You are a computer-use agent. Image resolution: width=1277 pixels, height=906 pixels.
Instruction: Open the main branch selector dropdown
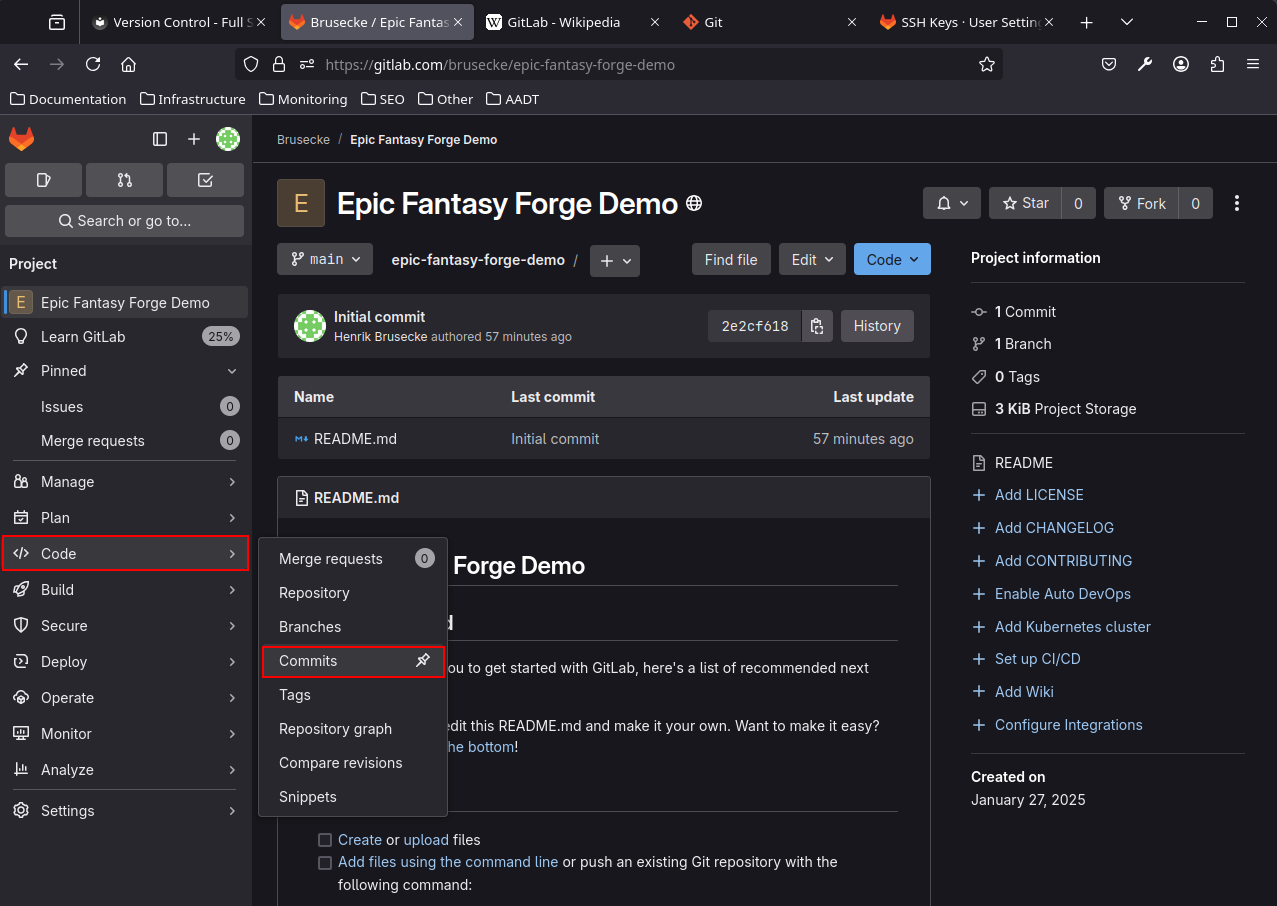325,259
